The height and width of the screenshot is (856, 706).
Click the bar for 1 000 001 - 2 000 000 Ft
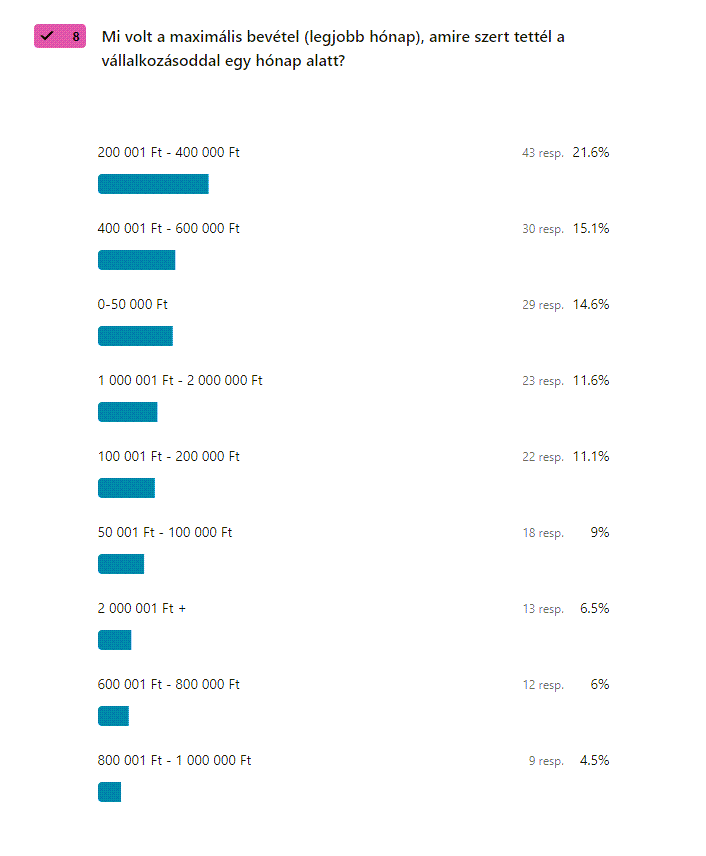point(128,412)
